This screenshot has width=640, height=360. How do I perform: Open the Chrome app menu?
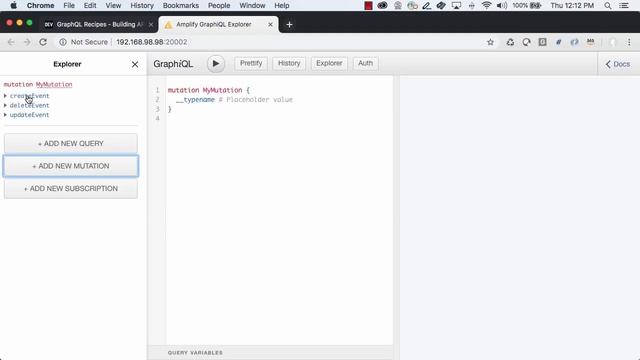tap(40, 6)
